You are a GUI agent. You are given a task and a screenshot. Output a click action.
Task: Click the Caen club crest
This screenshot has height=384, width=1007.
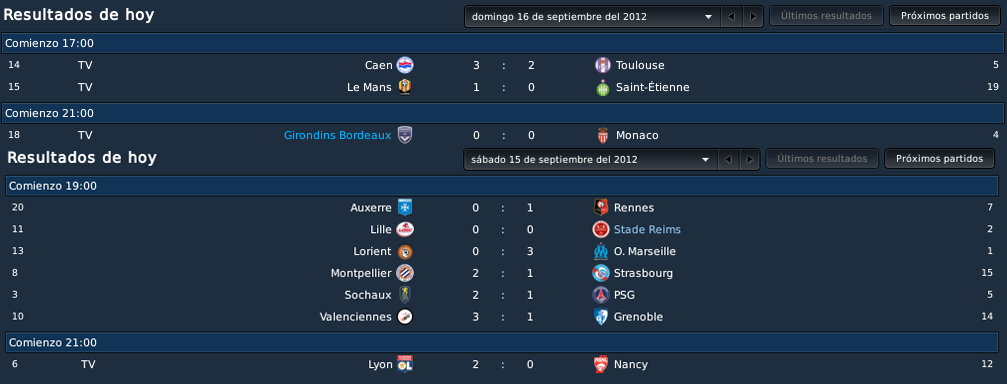coord(405,65)
